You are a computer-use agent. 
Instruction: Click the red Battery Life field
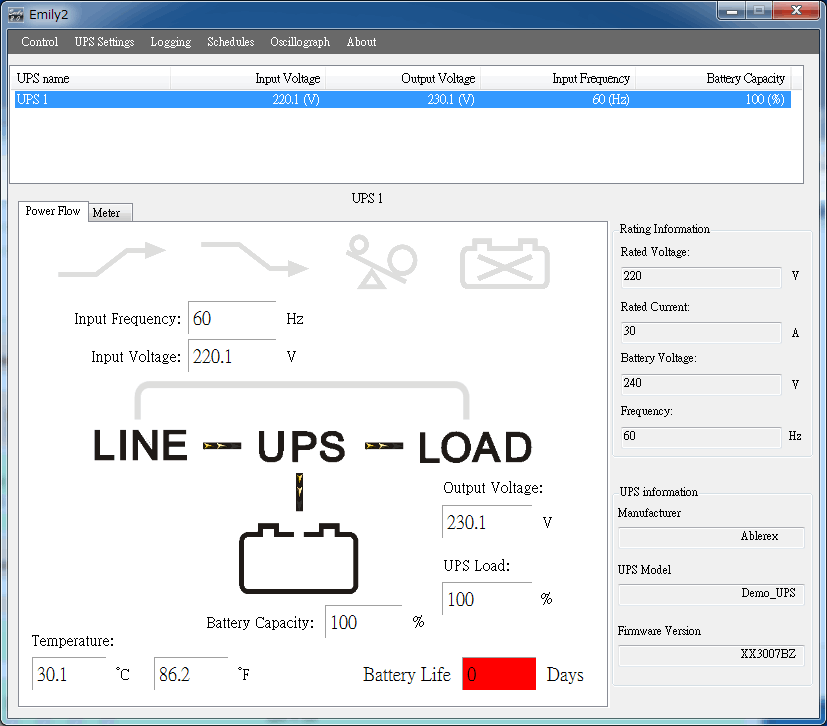point(498,674)
